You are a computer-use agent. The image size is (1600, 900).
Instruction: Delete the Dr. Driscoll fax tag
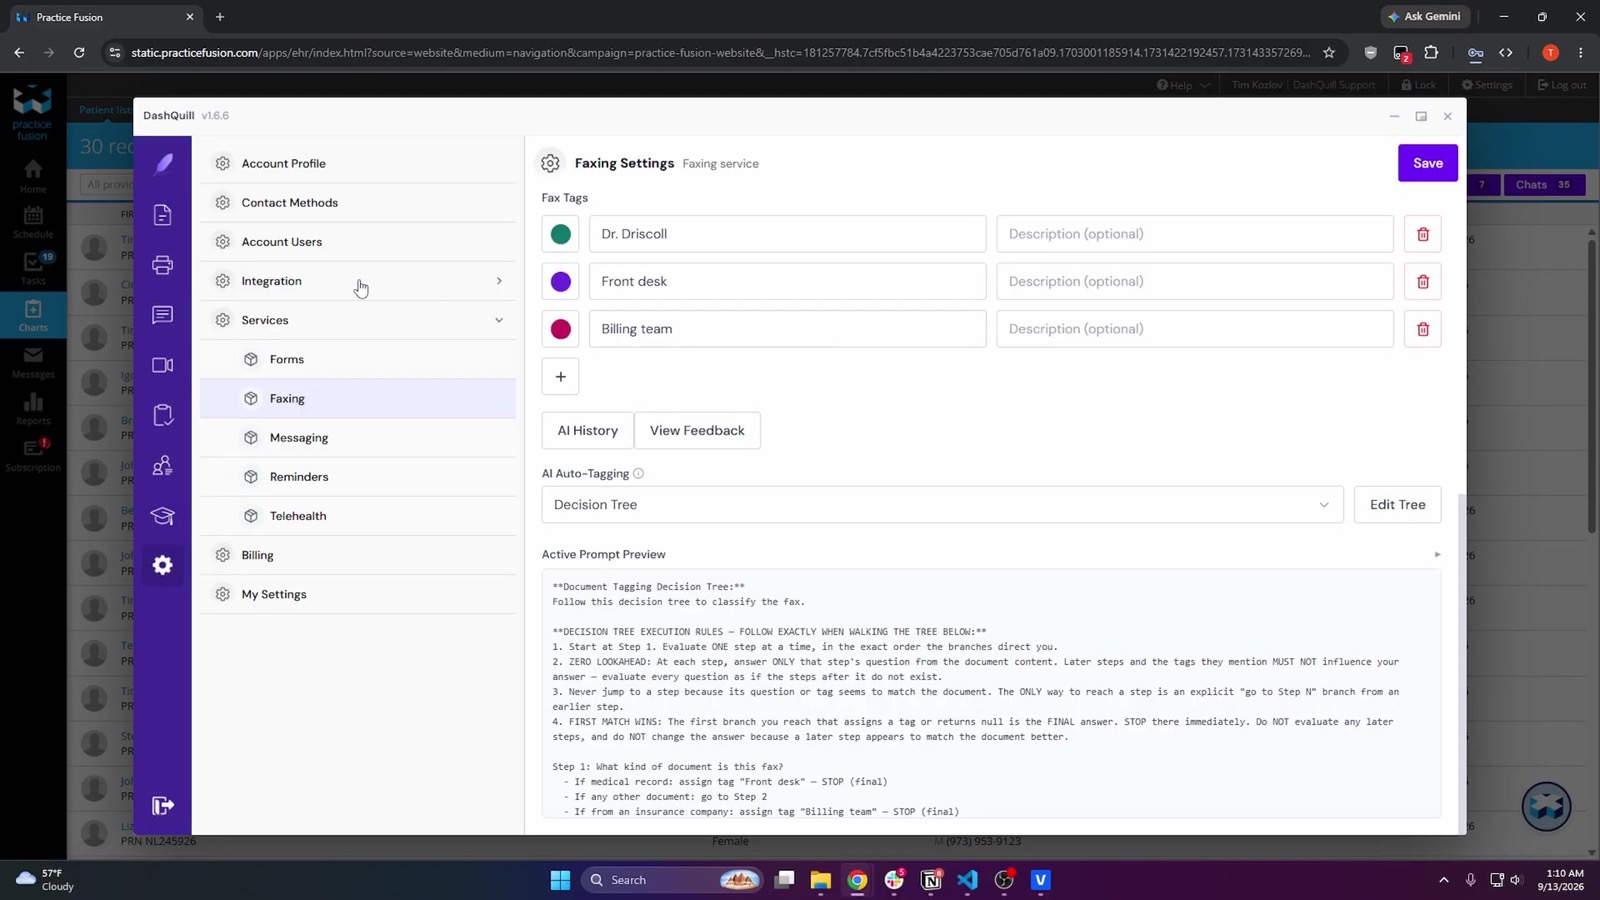tap(1423, 234)
